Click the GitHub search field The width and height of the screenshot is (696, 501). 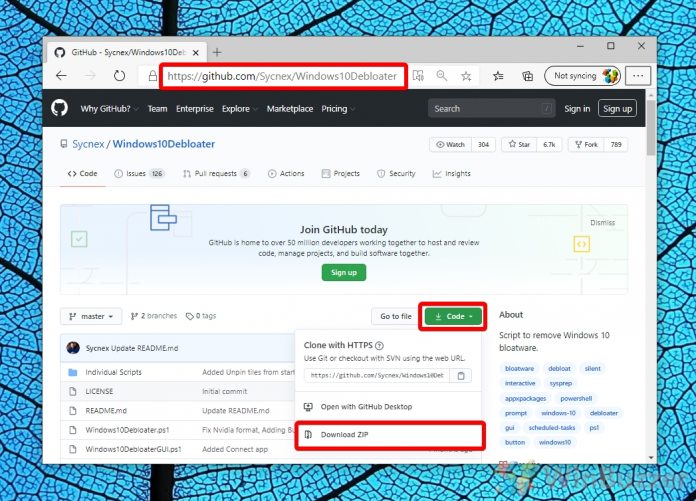point(489,108)
